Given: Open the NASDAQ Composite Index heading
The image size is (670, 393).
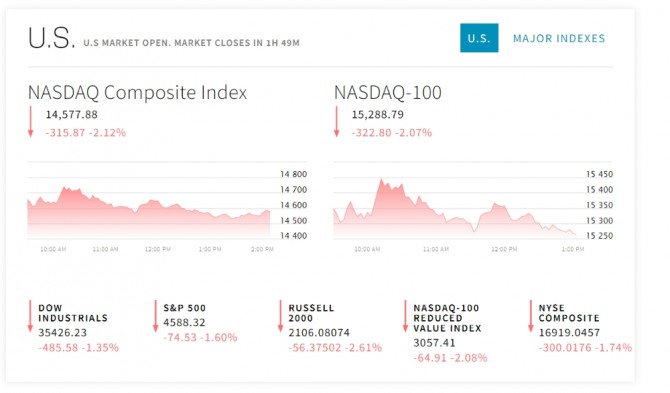Looking at the screenshot, I should 137,92.
